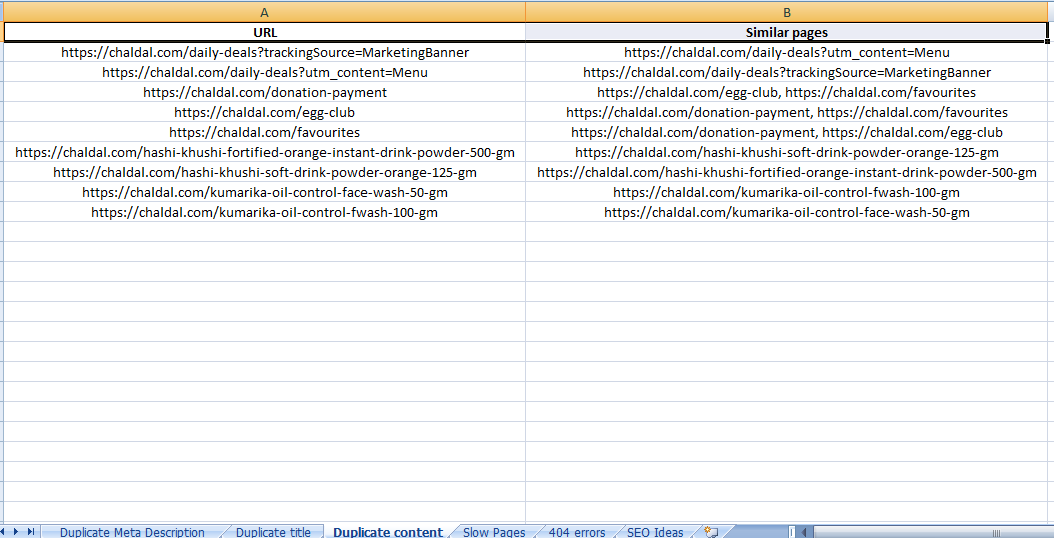Click the horizontal scrollbar left arrow
The width and height of the screenshot is (1054, 538).
tap(805, 532)
